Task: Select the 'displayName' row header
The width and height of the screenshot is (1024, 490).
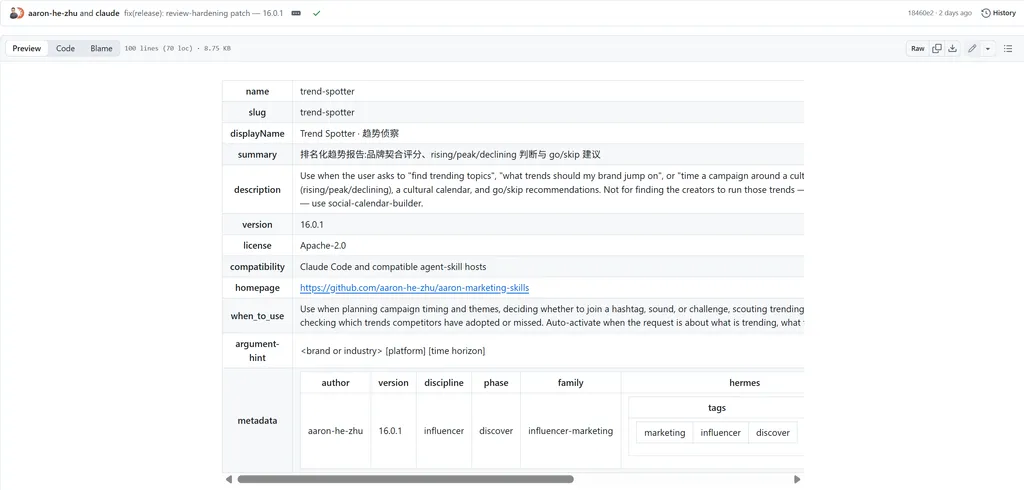Action: (257, 133)
